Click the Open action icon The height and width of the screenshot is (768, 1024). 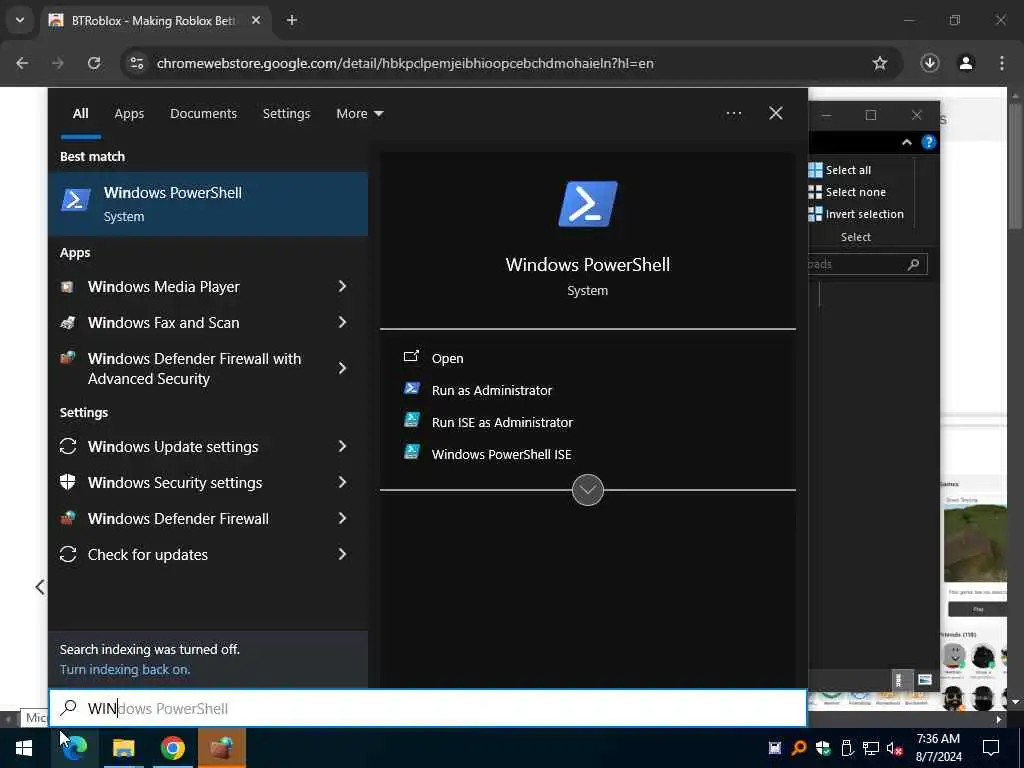coord(411,357)
